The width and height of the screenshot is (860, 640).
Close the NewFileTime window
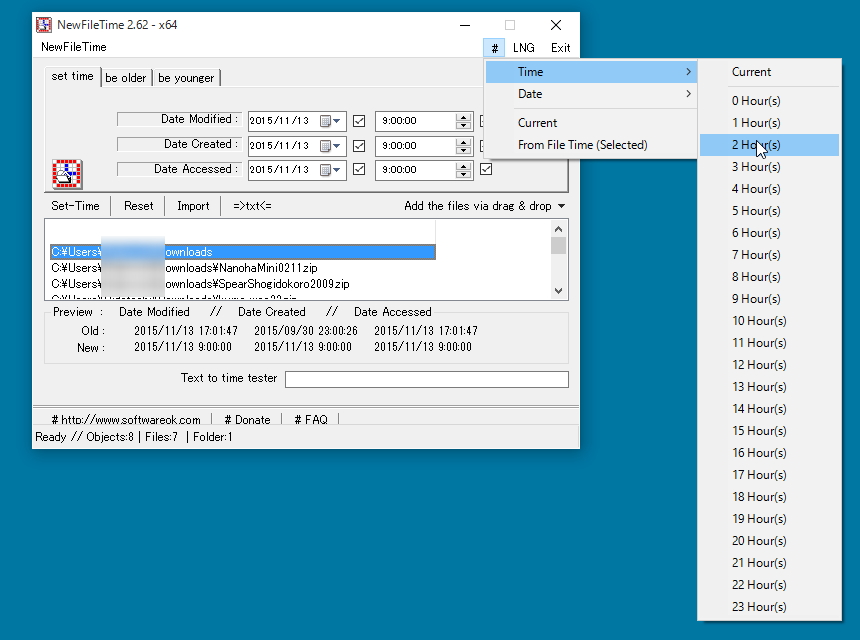coord(556,25)
